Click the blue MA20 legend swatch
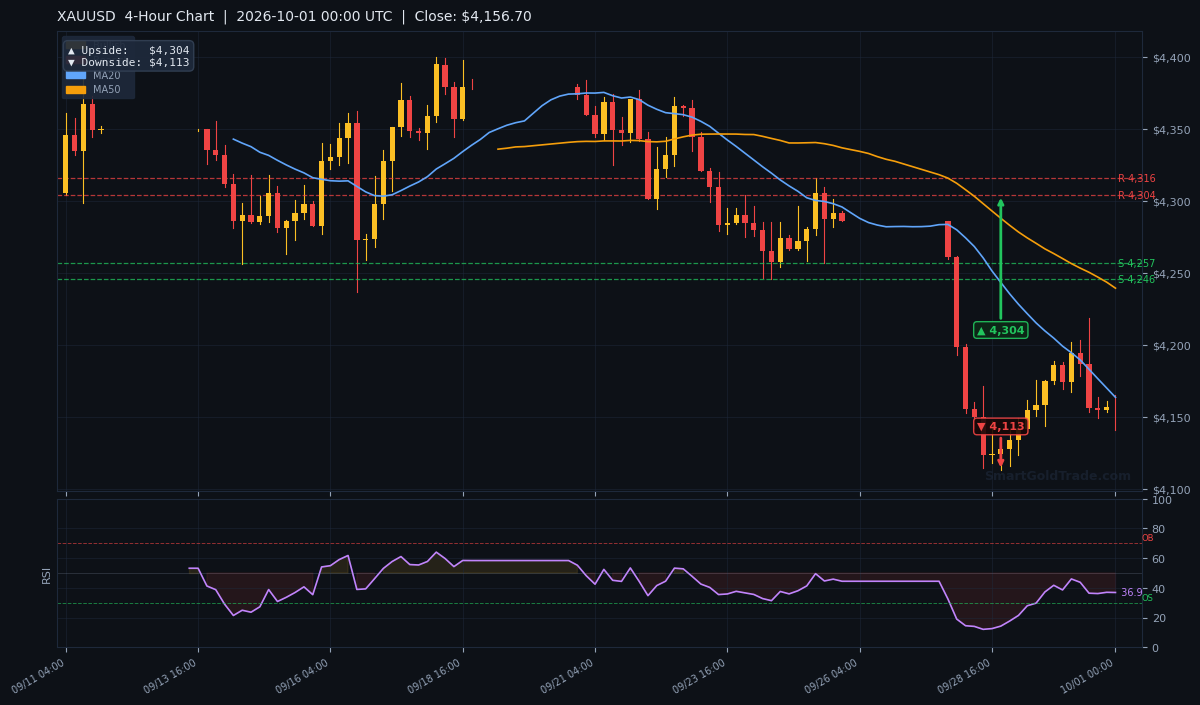The image size is (1200, 705). [x=76, y=75]
